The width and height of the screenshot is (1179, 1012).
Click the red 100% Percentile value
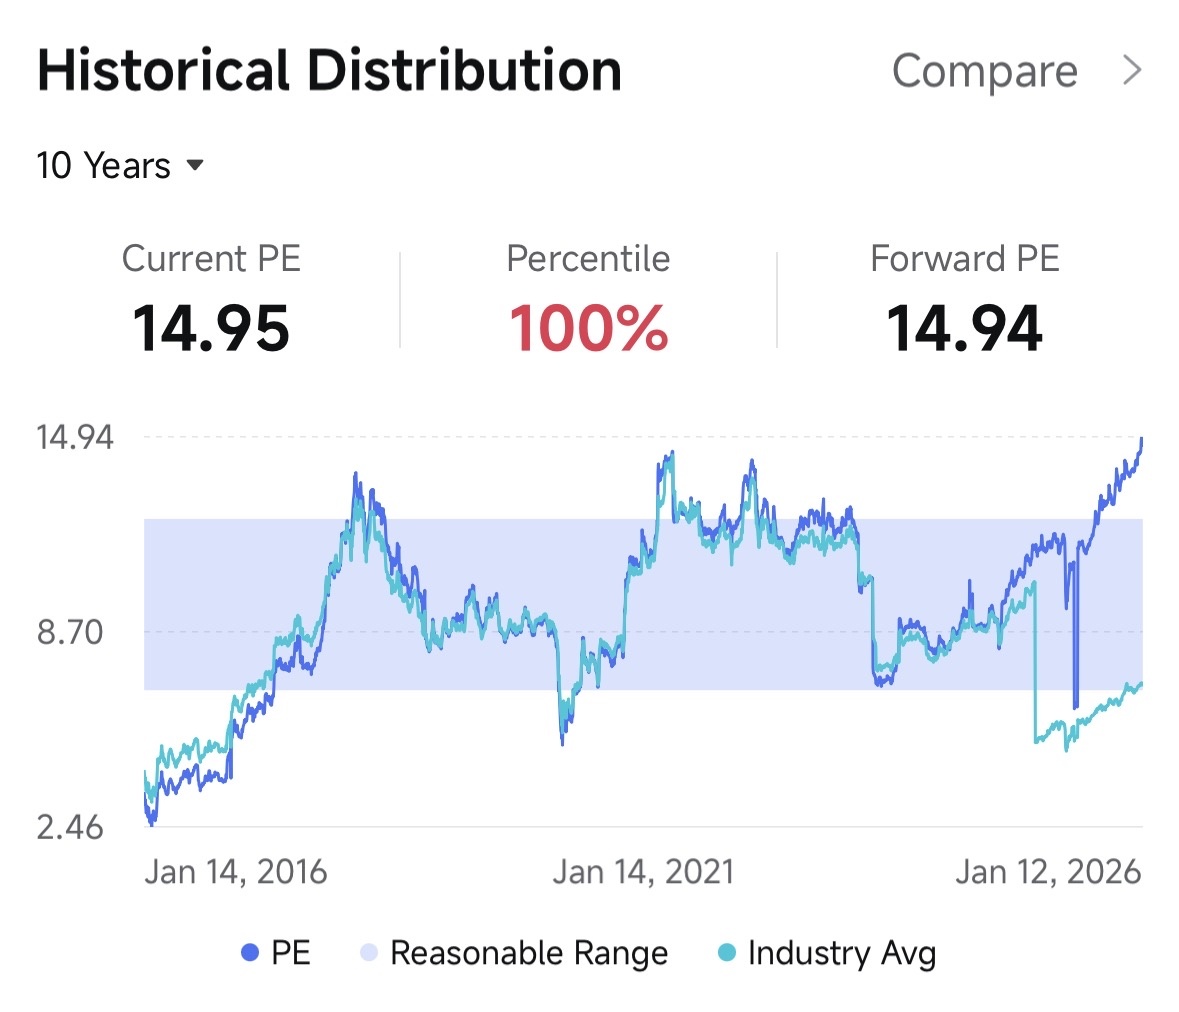[x=588, y=329]
